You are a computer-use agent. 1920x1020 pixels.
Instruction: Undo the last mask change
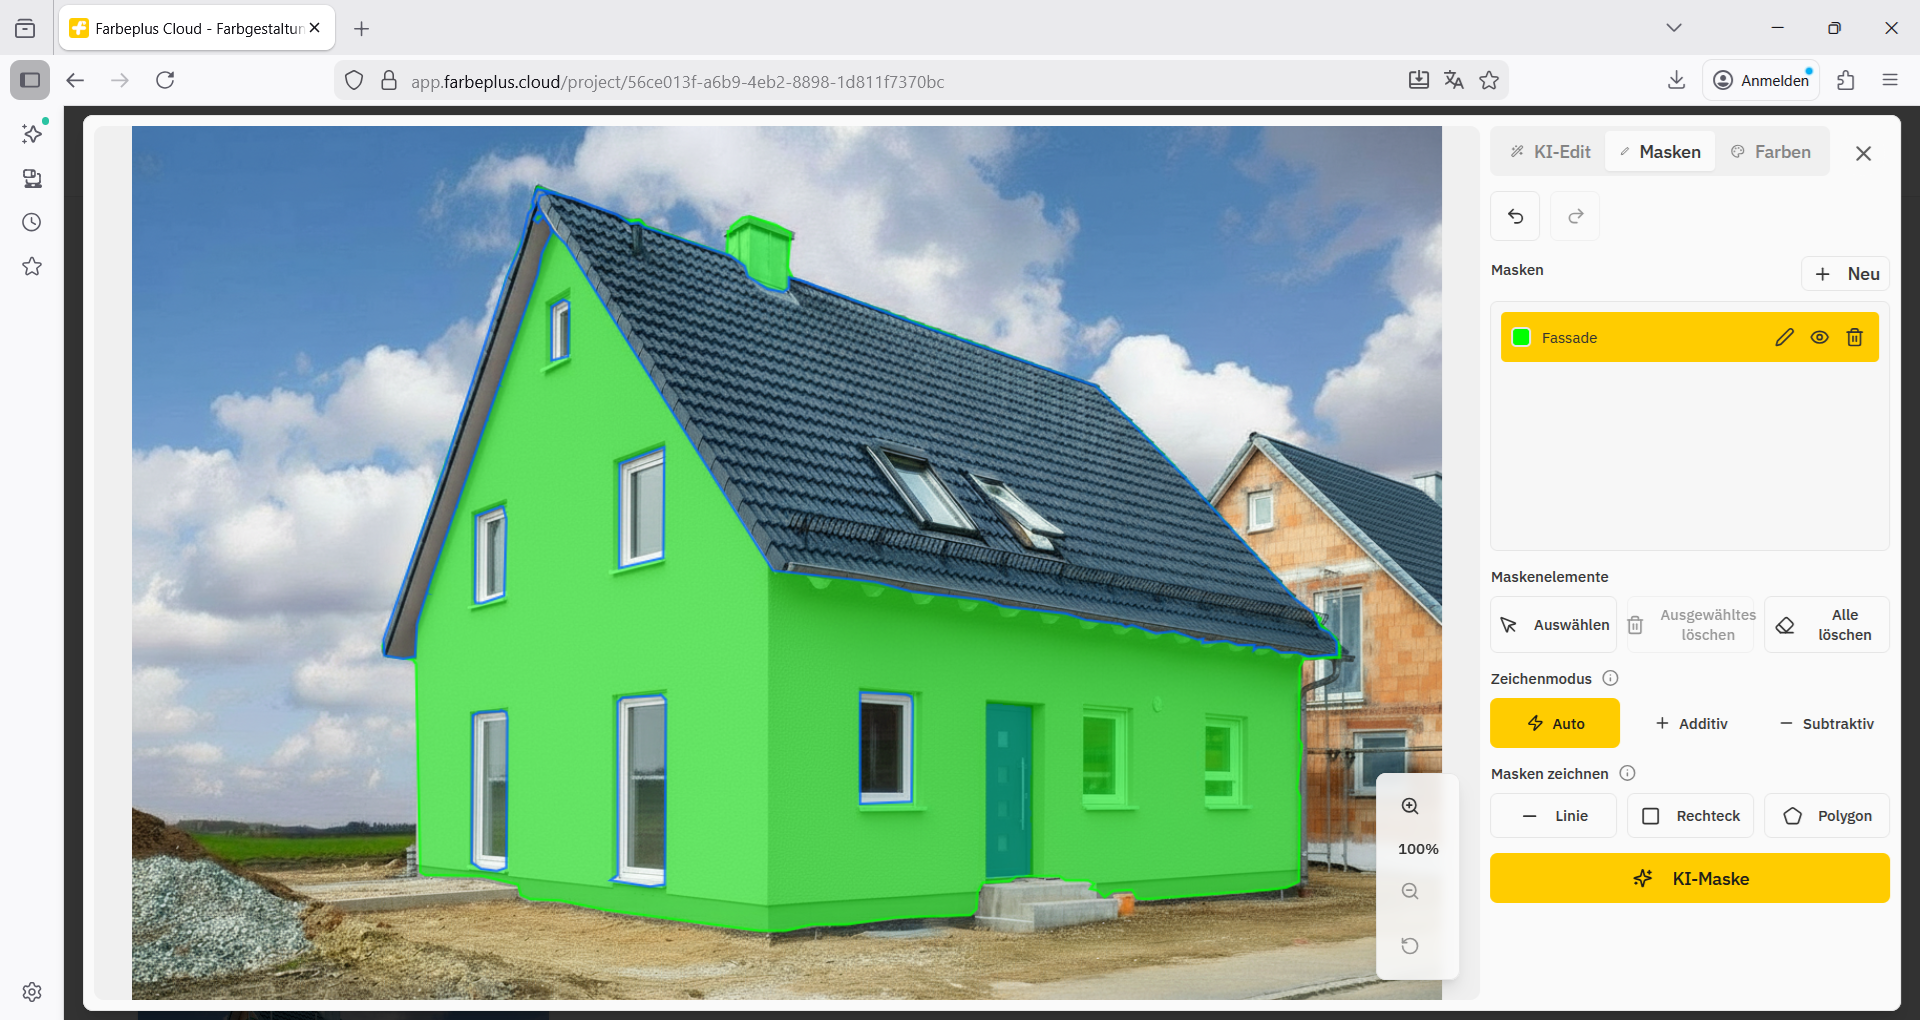(x=1515, y=215)
